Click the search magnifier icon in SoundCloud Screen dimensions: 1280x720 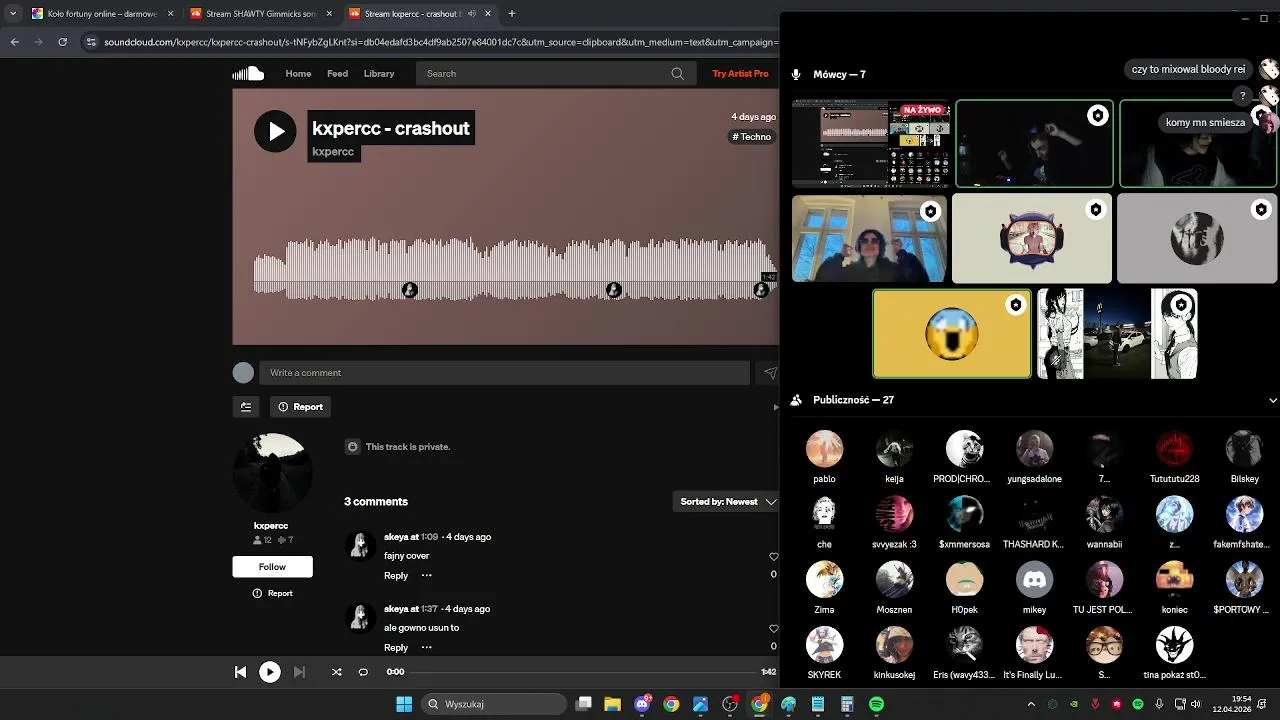click(x=677, y=73)
